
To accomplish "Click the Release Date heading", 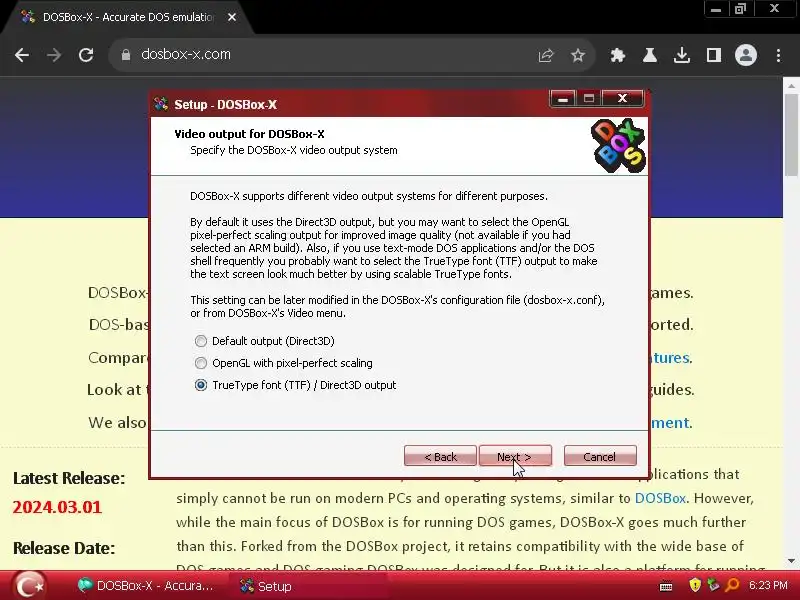I will click(x=64, y=548).
